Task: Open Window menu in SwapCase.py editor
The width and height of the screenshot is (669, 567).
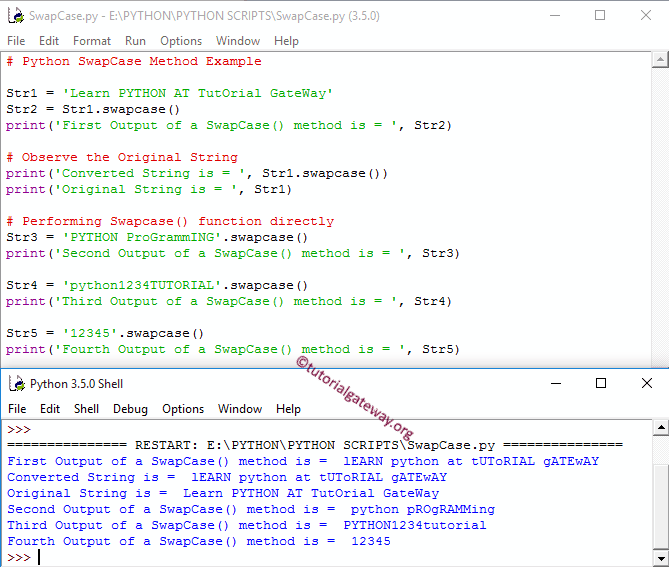Action: click(x=238, y=41)
